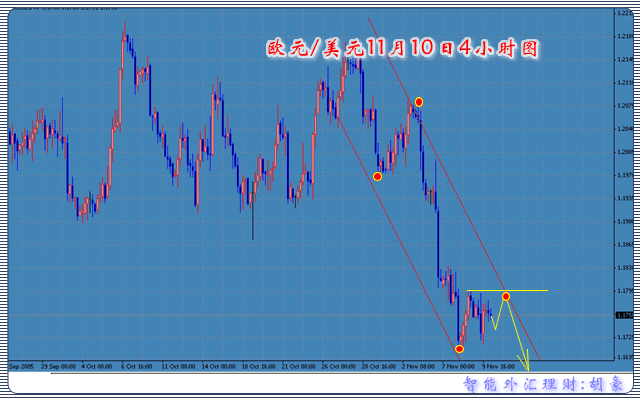Select the '6 Oct 16:00' axis label

pos(137,366)
